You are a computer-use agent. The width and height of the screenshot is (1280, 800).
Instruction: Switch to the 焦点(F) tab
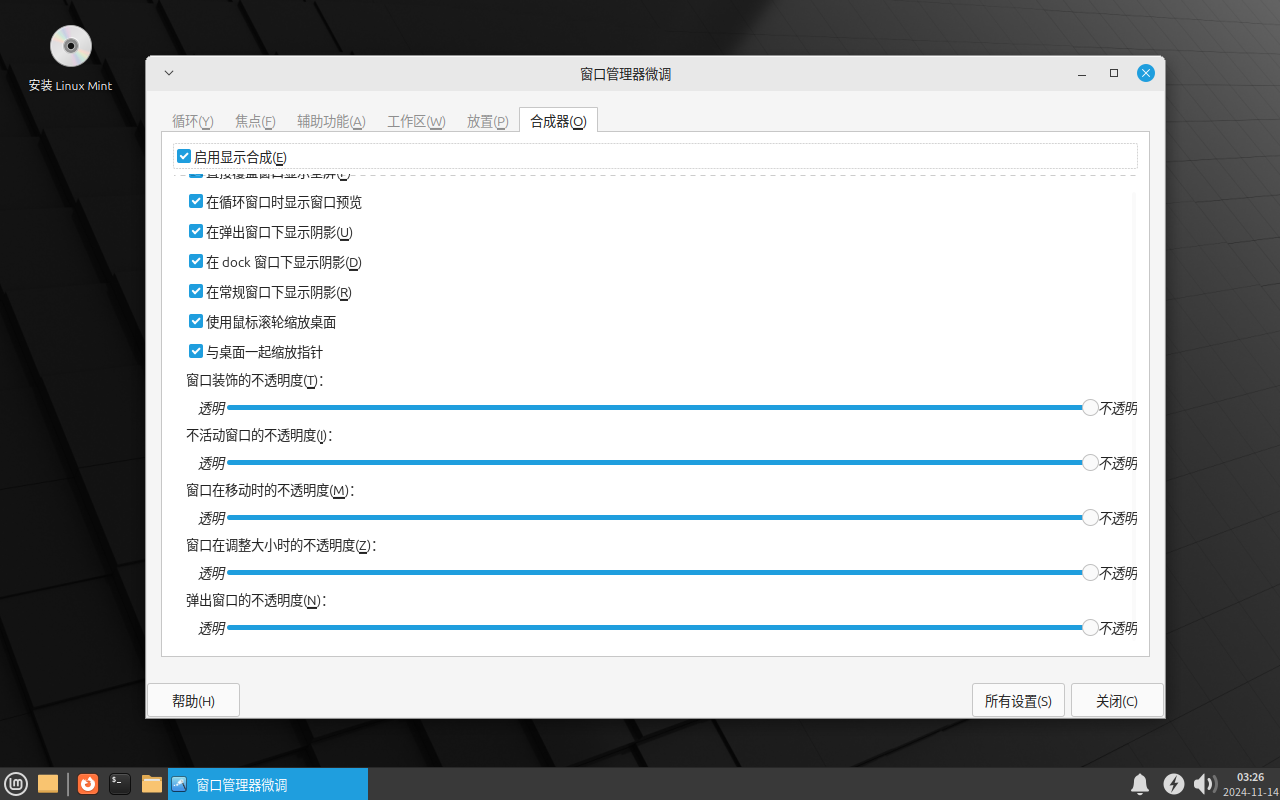255,121
